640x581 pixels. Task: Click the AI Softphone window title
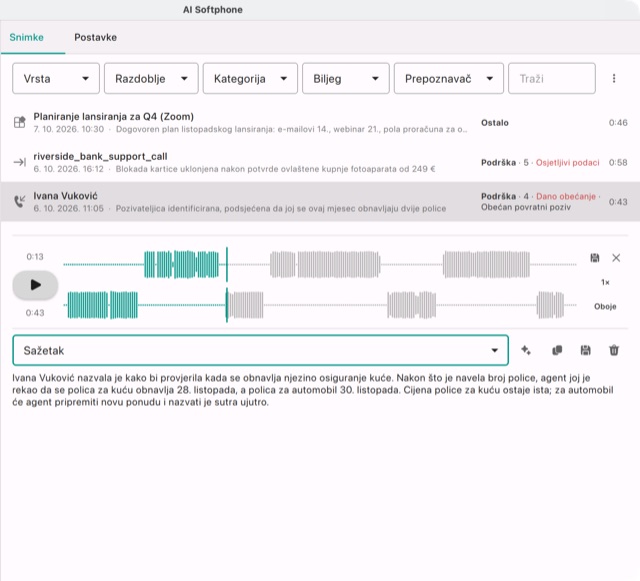tap(213, 10)
